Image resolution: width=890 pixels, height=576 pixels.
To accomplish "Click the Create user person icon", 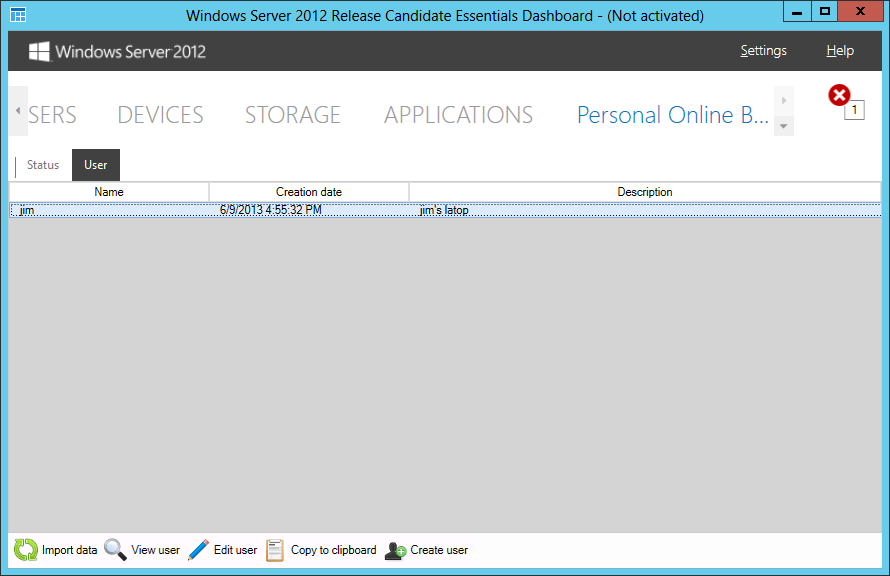I will pyautogui.click(x=395, y=550).
